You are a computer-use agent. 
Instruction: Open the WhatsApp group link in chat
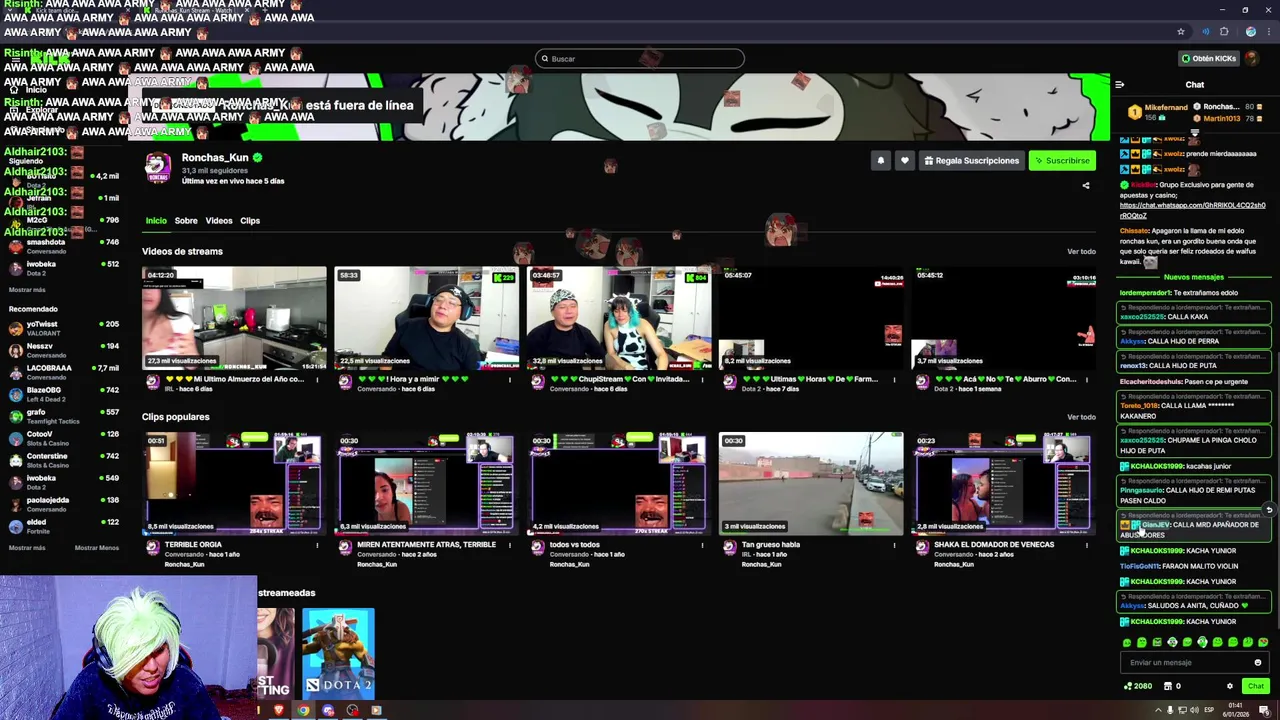(x=1192, y=210)
